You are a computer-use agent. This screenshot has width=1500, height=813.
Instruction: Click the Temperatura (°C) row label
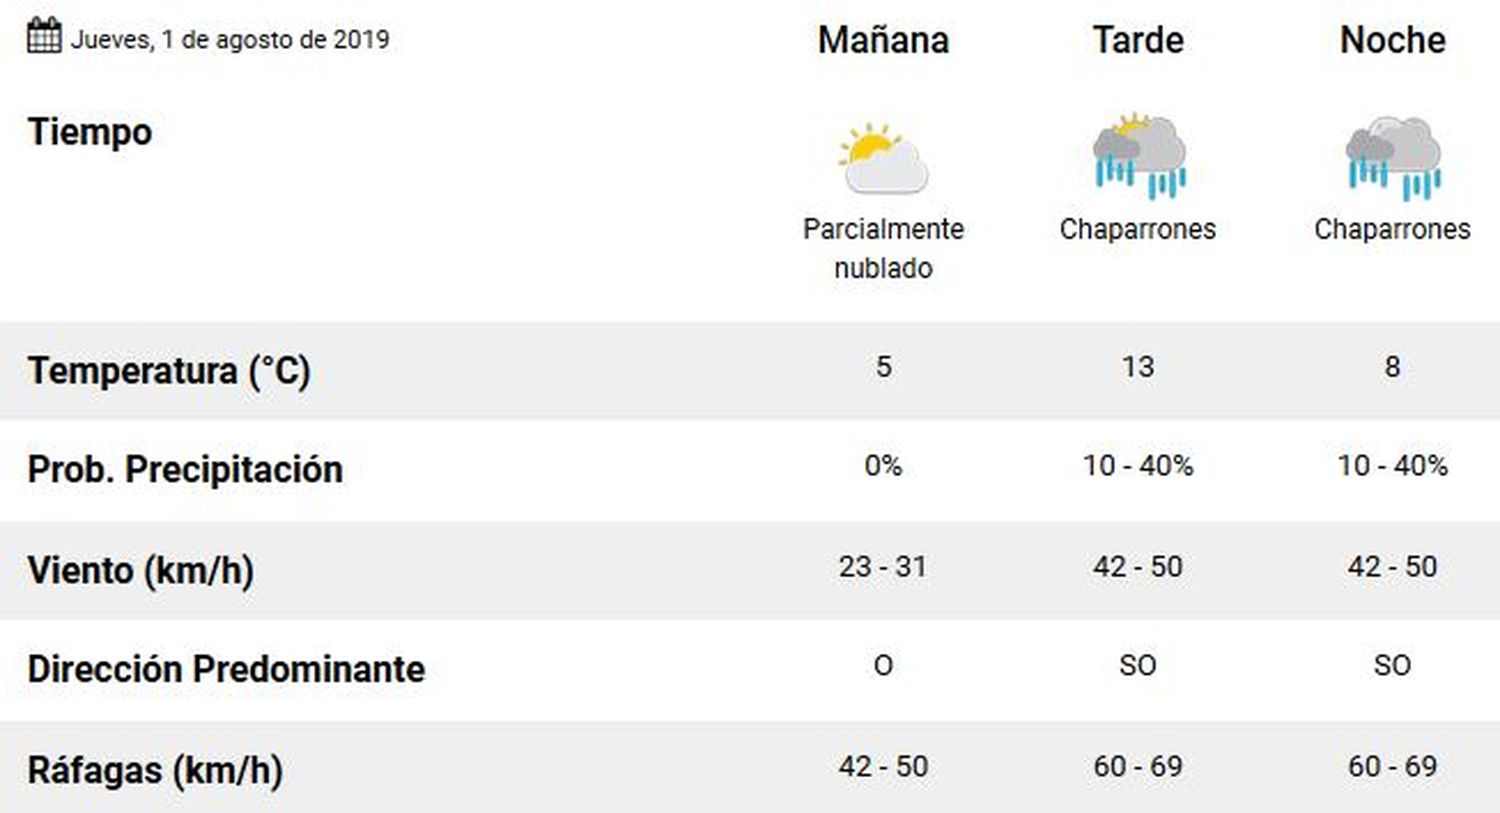tap(169, 371)
